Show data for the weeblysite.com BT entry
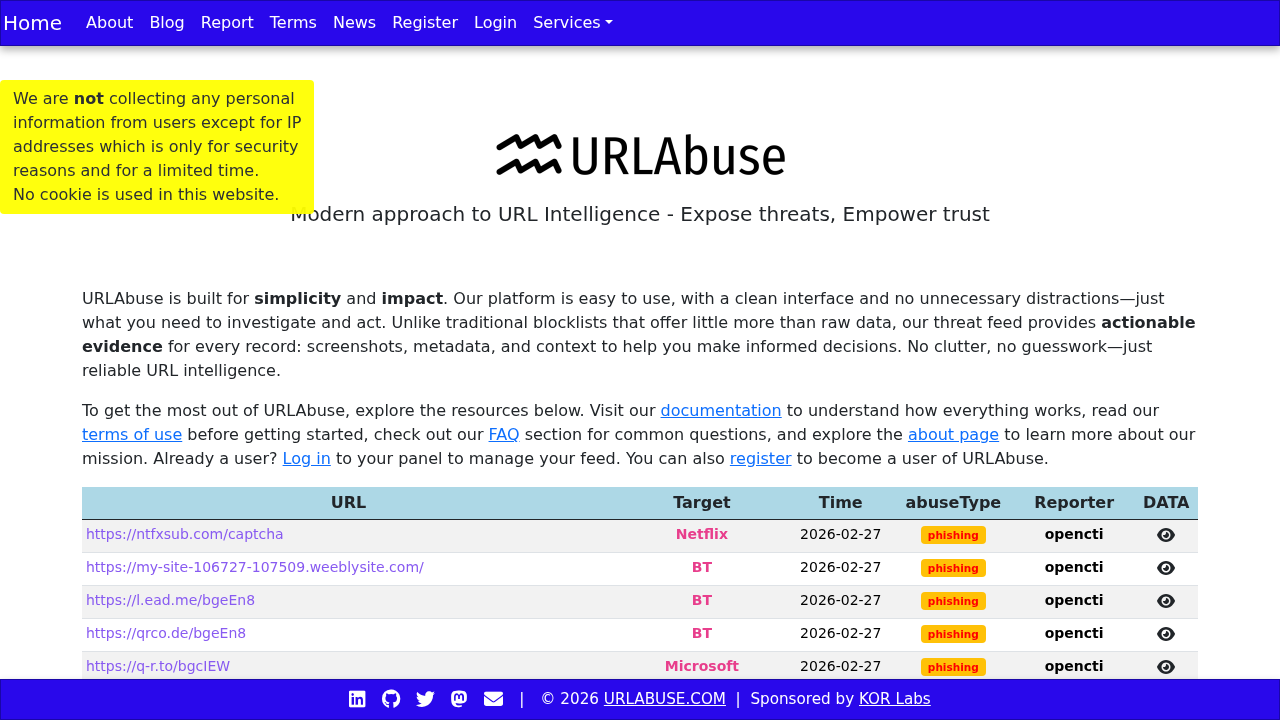 click(1164, 567)
